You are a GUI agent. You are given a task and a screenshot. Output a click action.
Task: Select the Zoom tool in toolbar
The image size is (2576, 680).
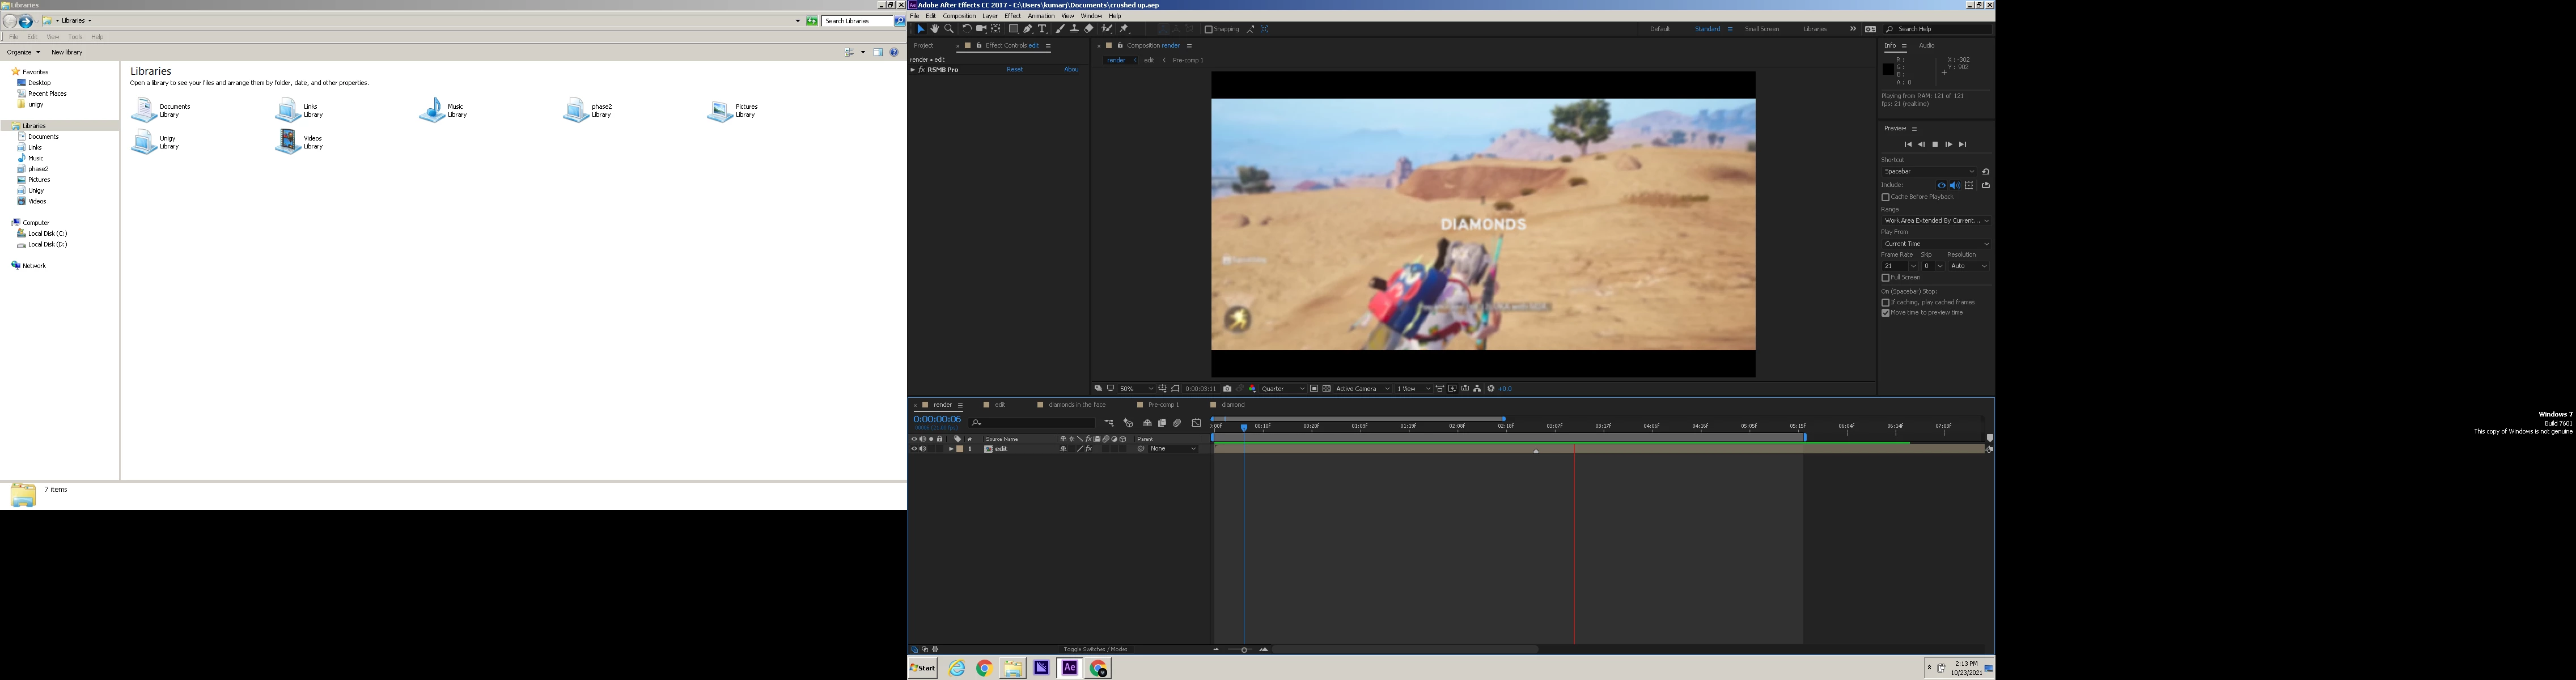click(x=949, y=29)
